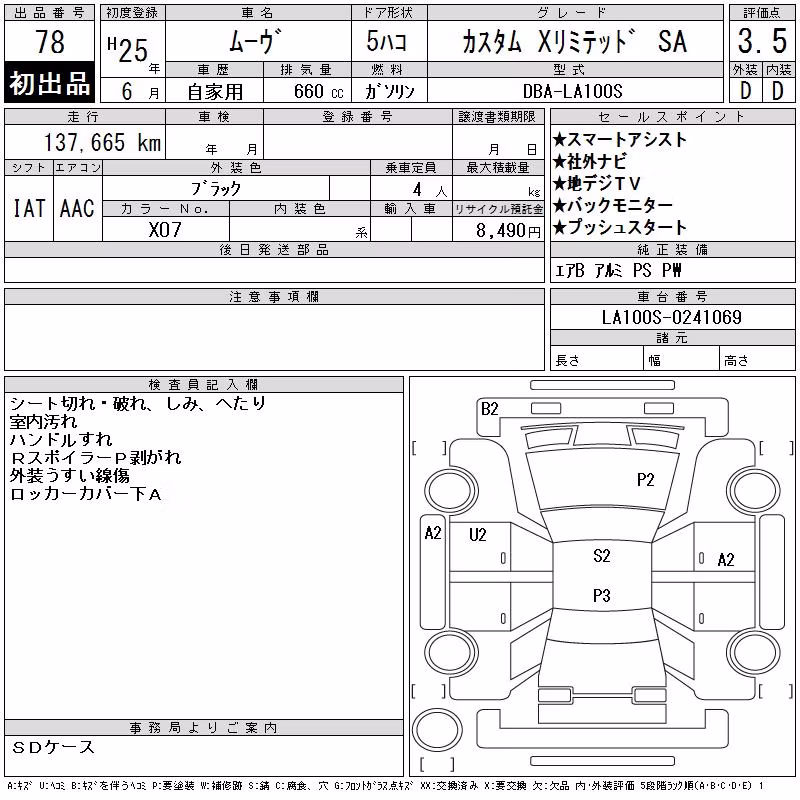This screenshot has height=800, width=800.
Task: Select sales point "★プッシュスタート"
Action: (619, 227)
